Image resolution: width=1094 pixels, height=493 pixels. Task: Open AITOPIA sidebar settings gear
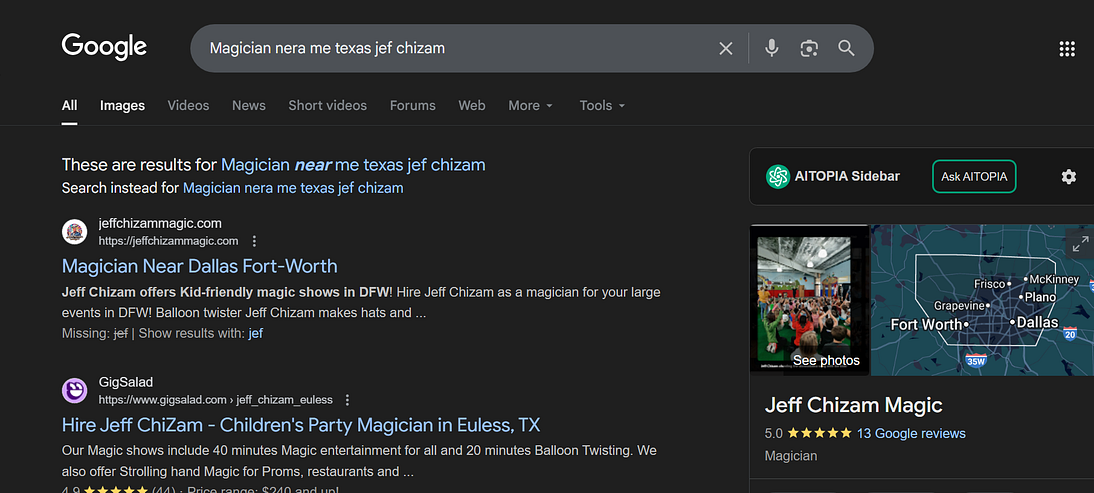tap(1068, 176)
